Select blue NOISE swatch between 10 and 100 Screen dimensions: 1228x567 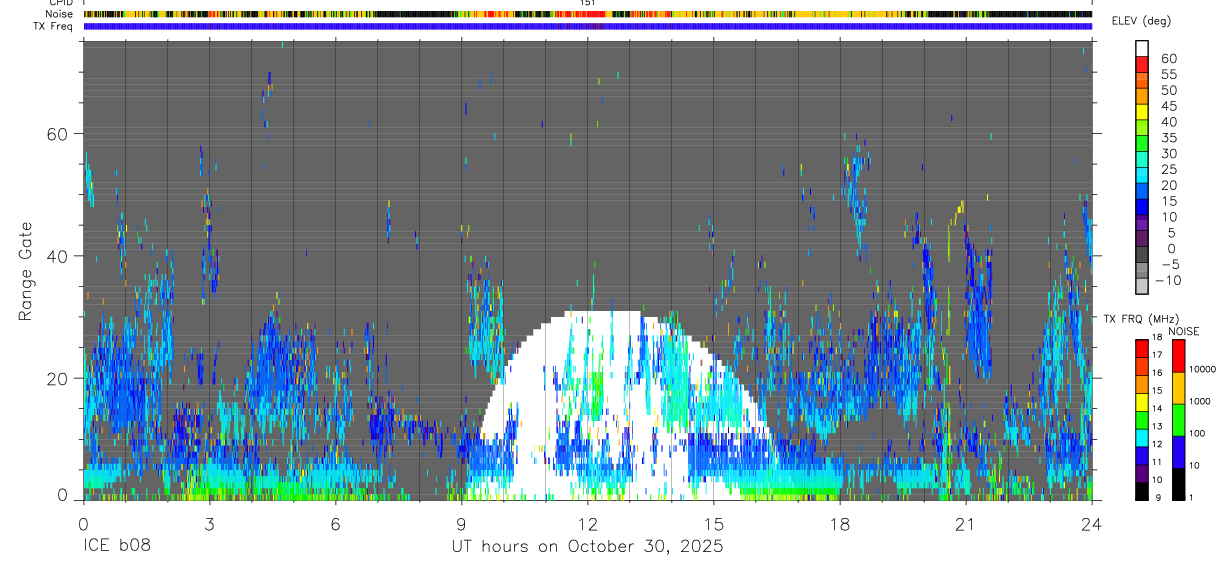(x=1178, y=451)
